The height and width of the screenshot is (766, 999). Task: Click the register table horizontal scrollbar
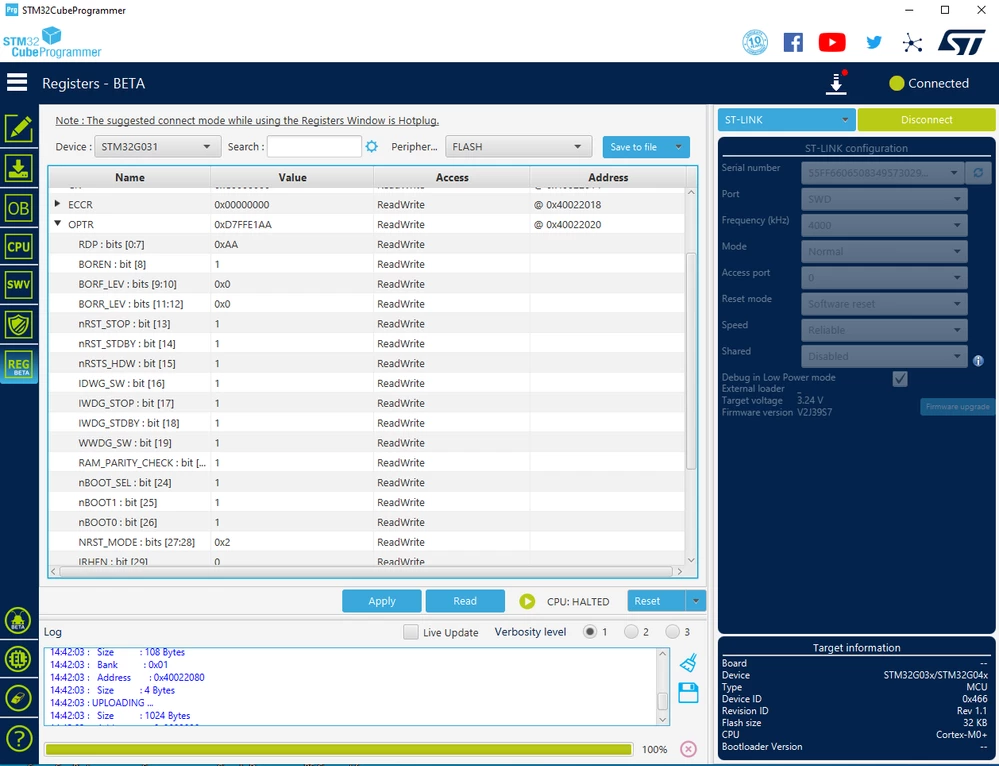pyautogui.click(x=366, y=572)
